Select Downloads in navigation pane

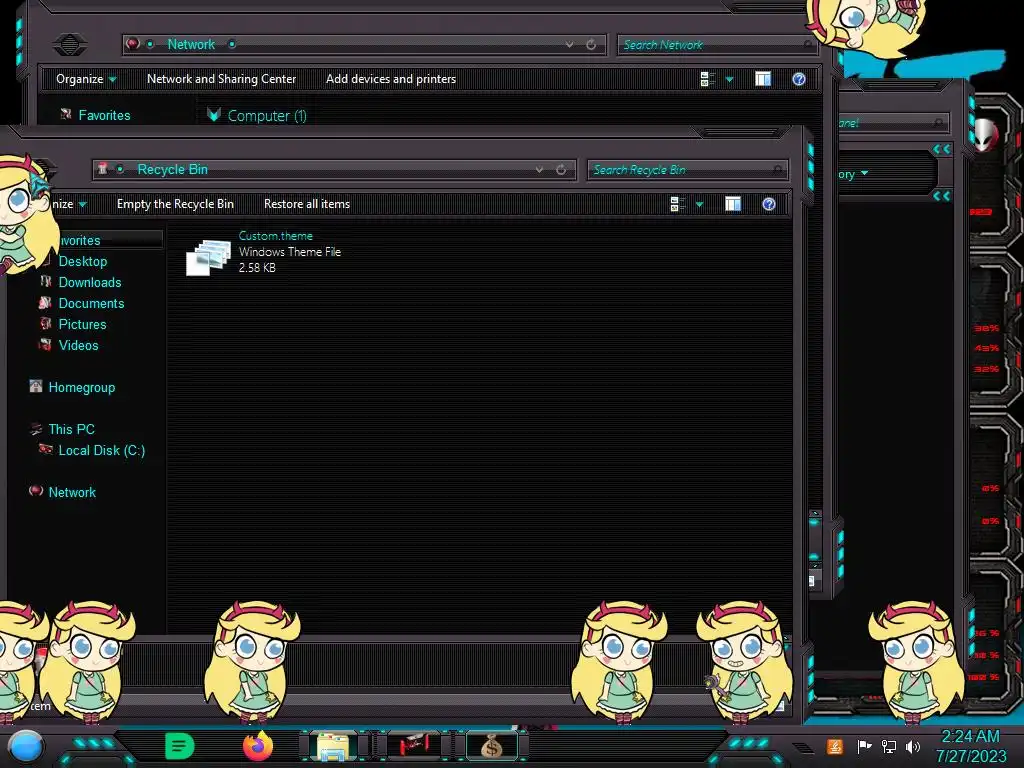coord(89,282)
